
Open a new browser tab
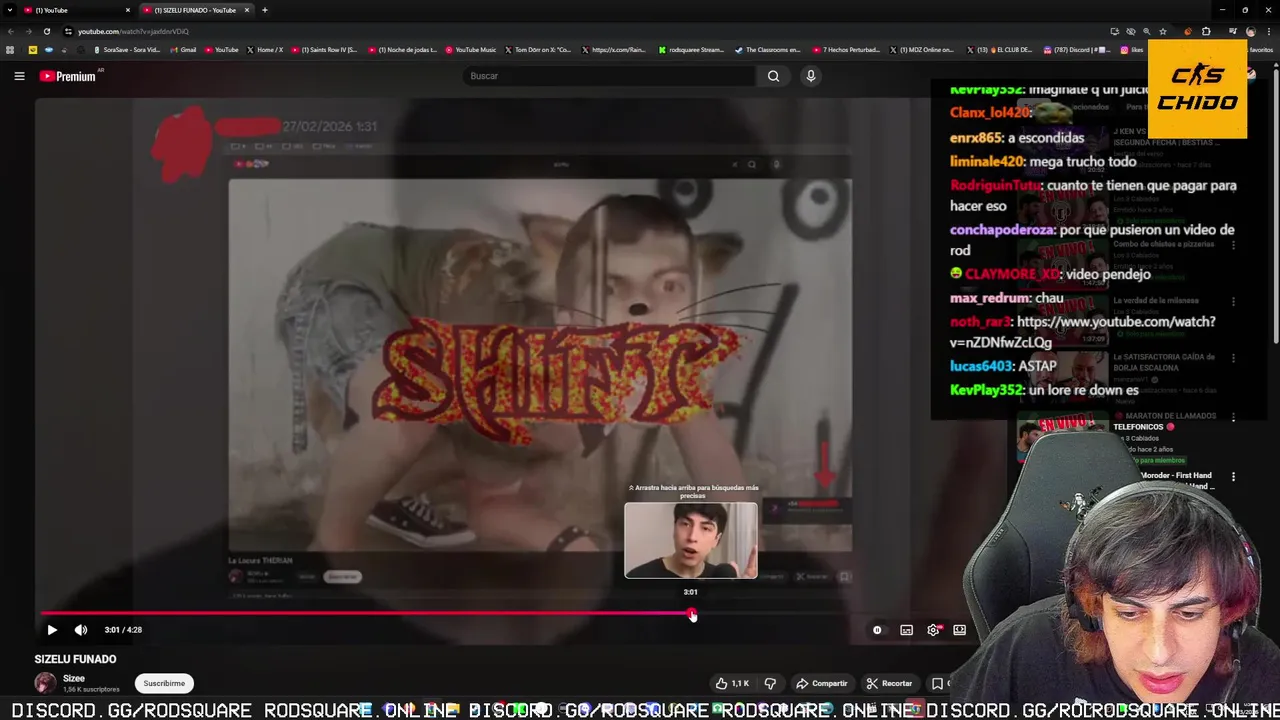pyautogui.click(x=264, y=10)
